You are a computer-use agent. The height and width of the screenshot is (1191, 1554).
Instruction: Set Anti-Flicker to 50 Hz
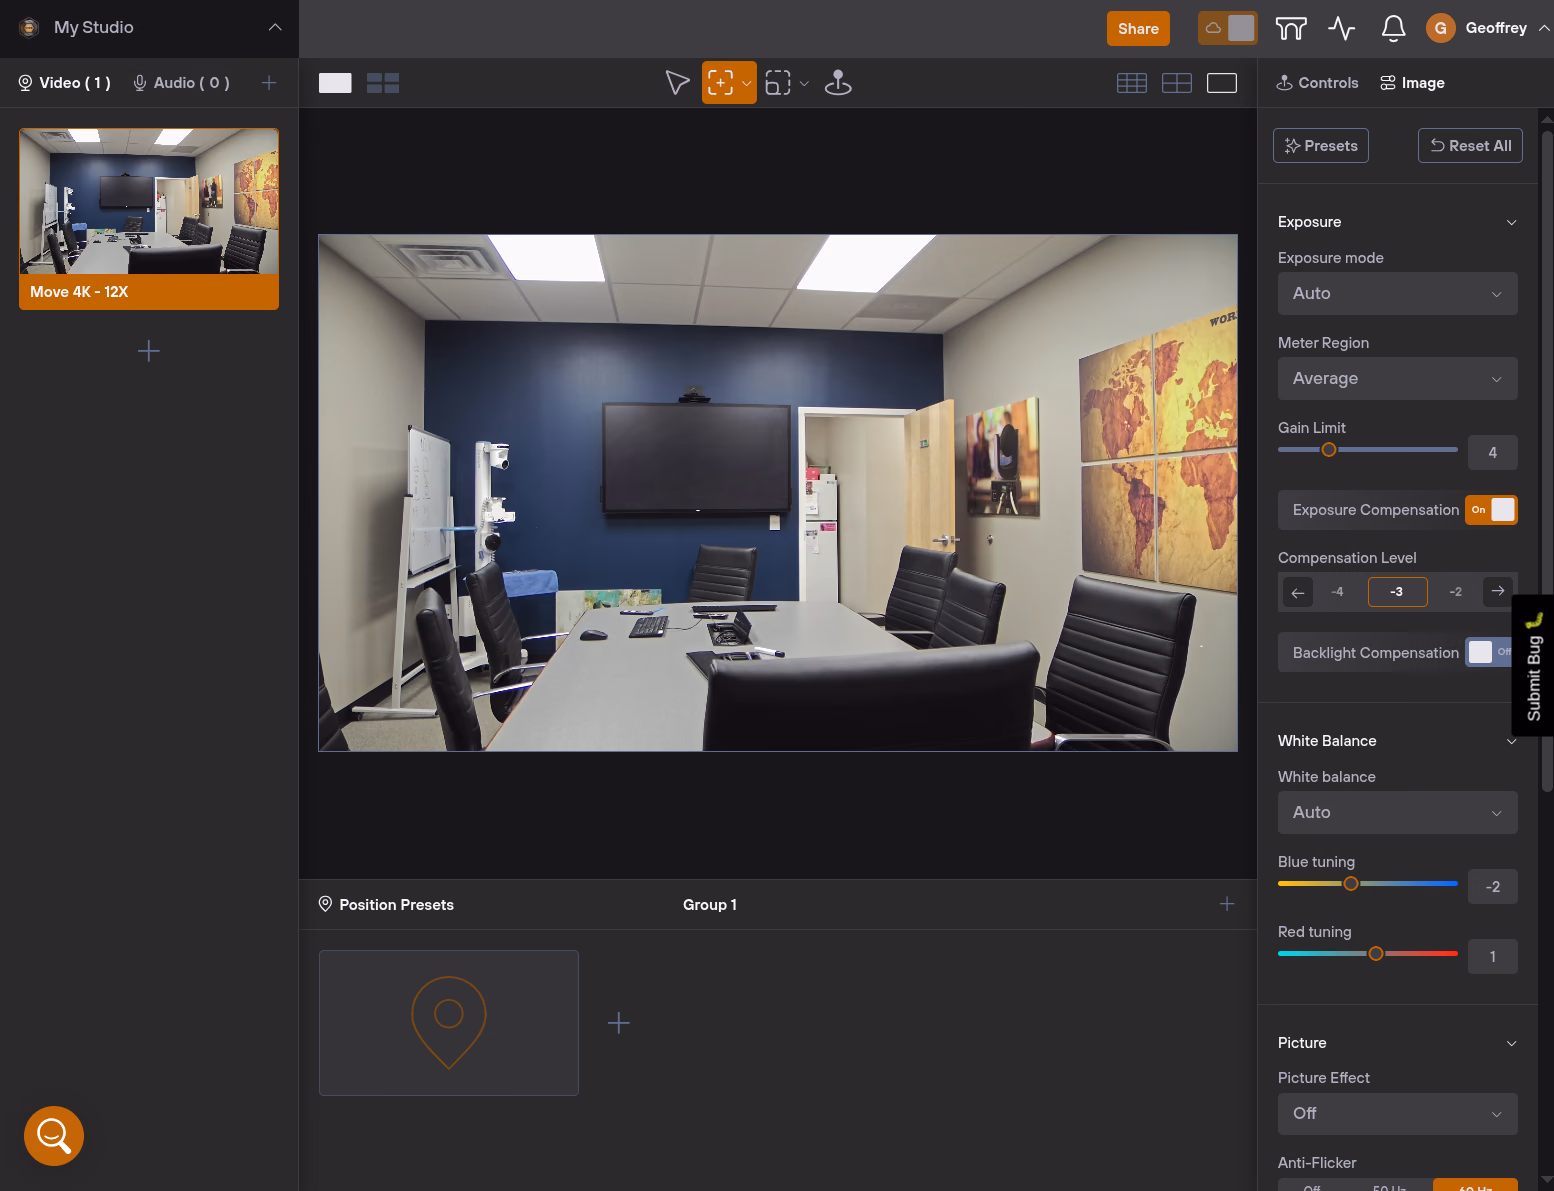[1389, 1186]
